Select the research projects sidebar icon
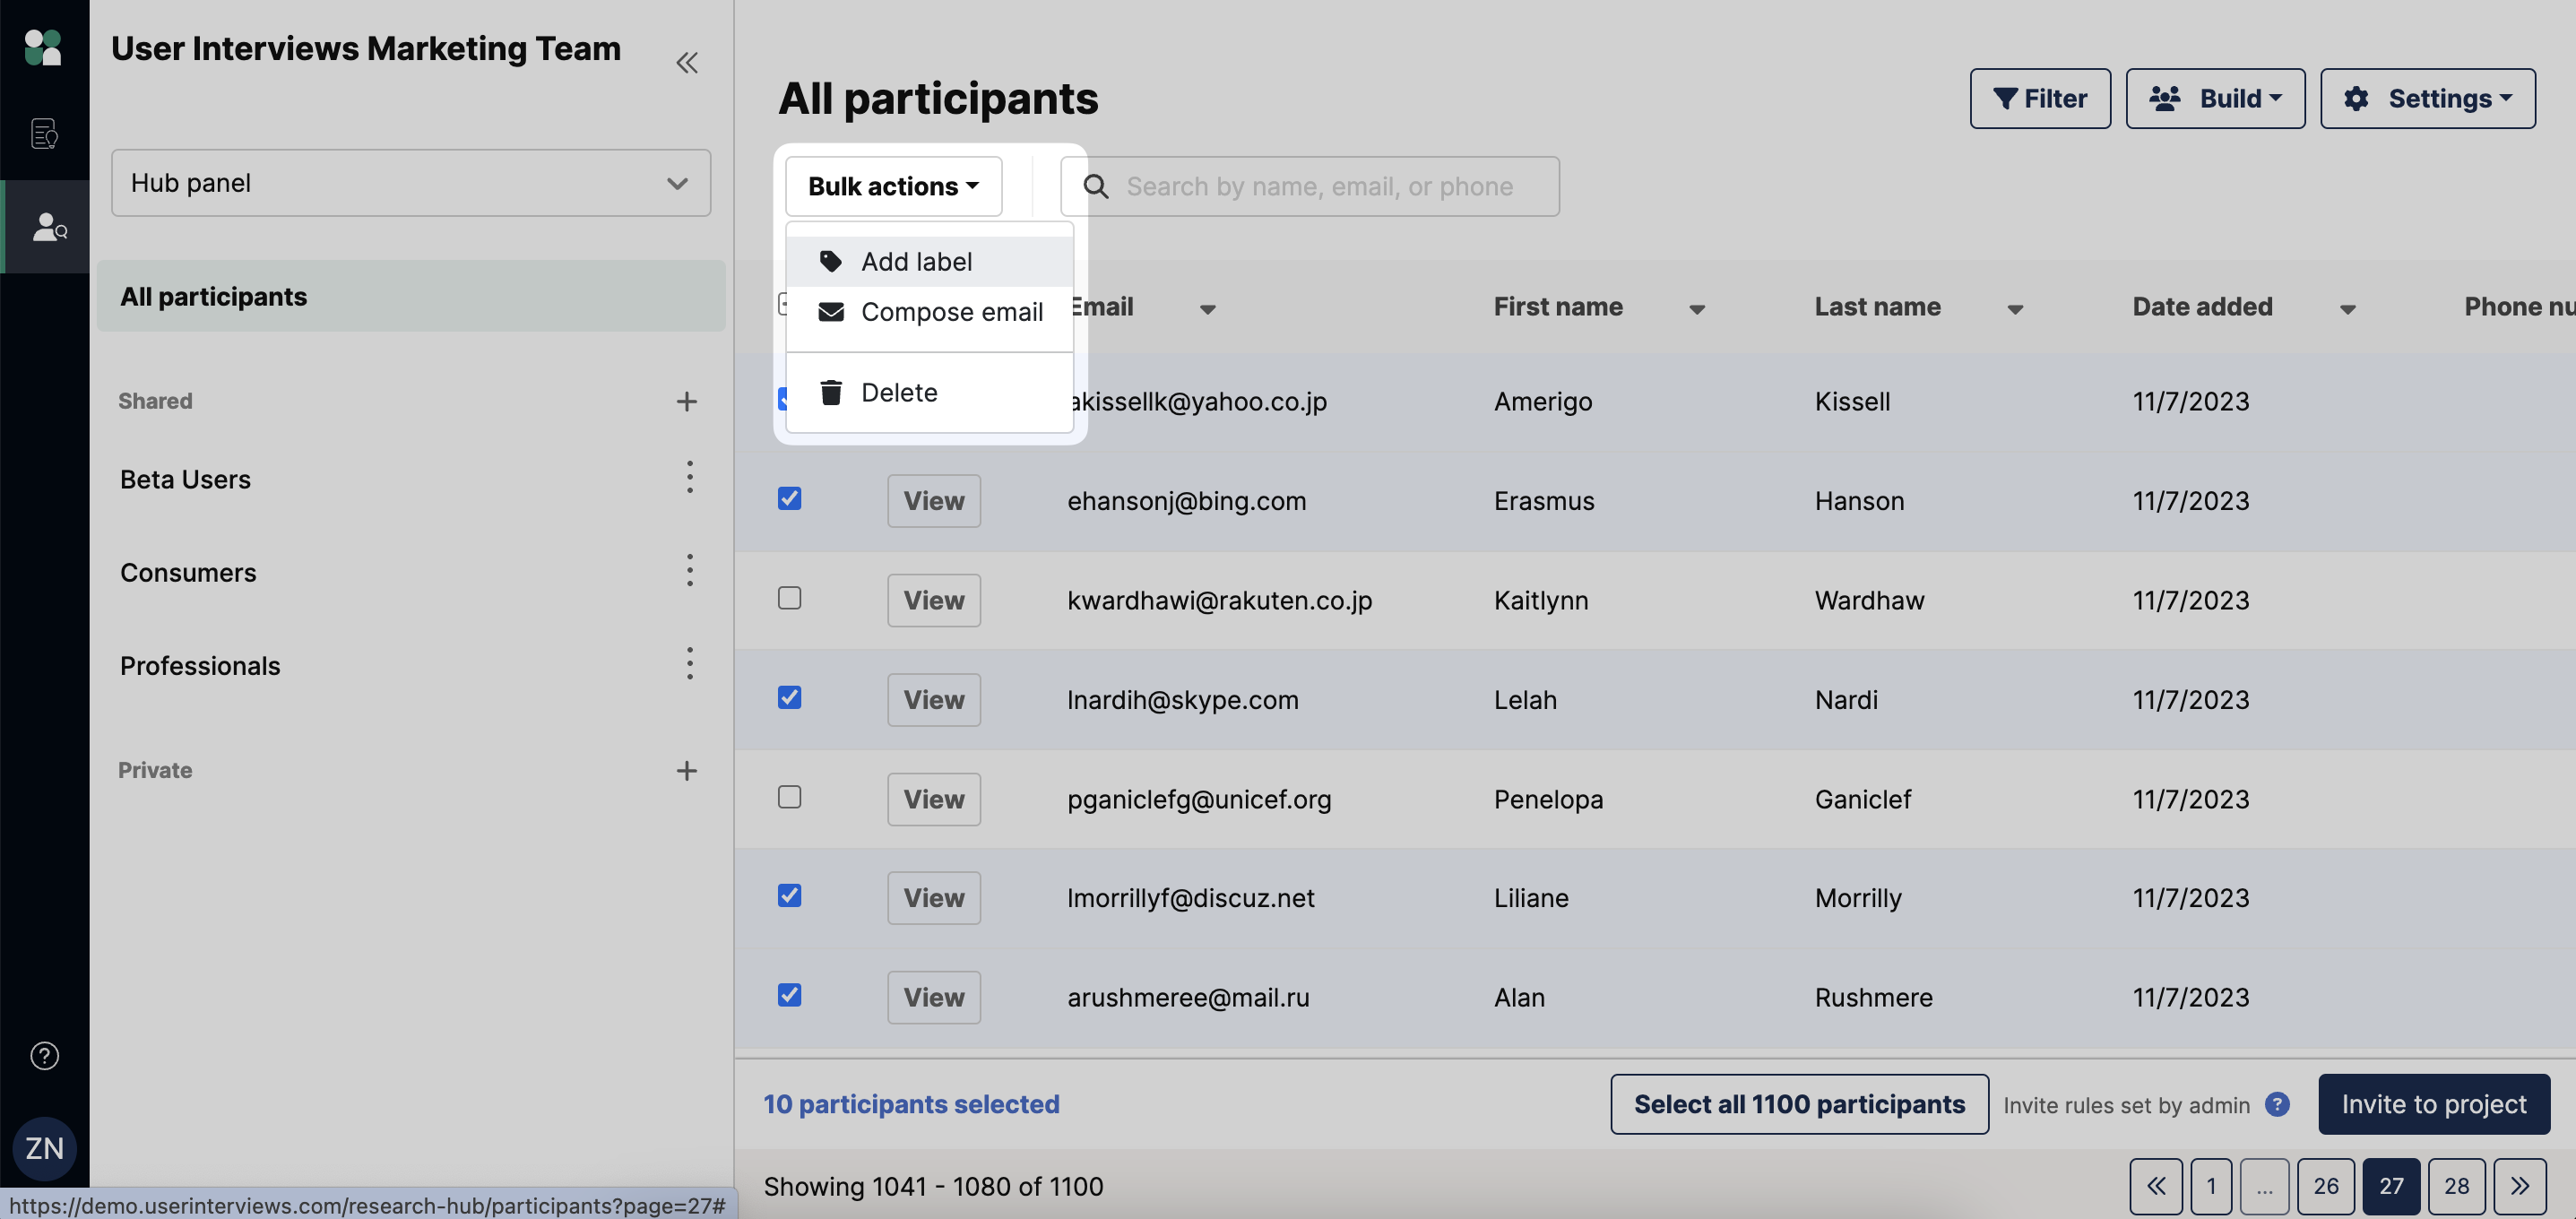The width and height of the screenshot is (2576, 1219). coord(44,133)
